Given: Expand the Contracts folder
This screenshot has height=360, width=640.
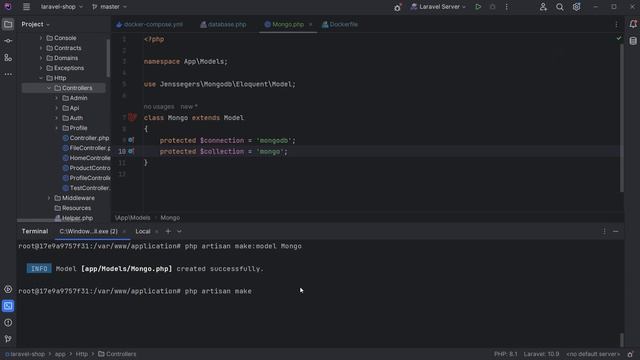Looking at the screenshot, I should click(41, 48).
